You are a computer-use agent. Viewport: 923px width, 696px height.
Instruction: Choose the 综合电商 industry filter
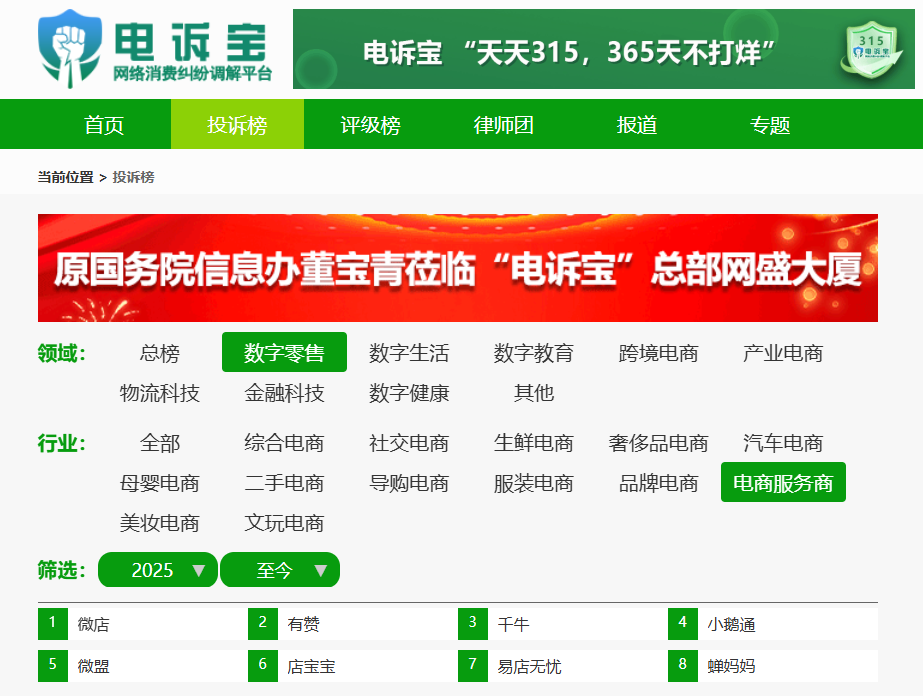click(284, 442)
